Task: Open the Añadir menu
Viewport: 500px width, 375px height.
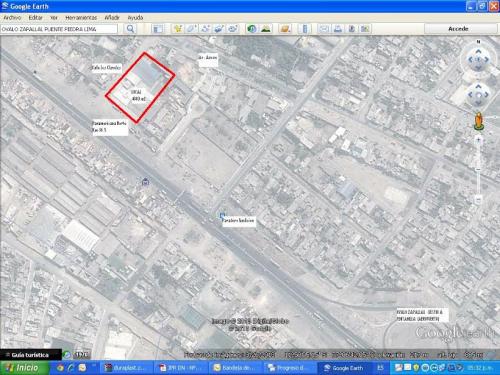Action: pyautogui.click(x=112, y=18)
